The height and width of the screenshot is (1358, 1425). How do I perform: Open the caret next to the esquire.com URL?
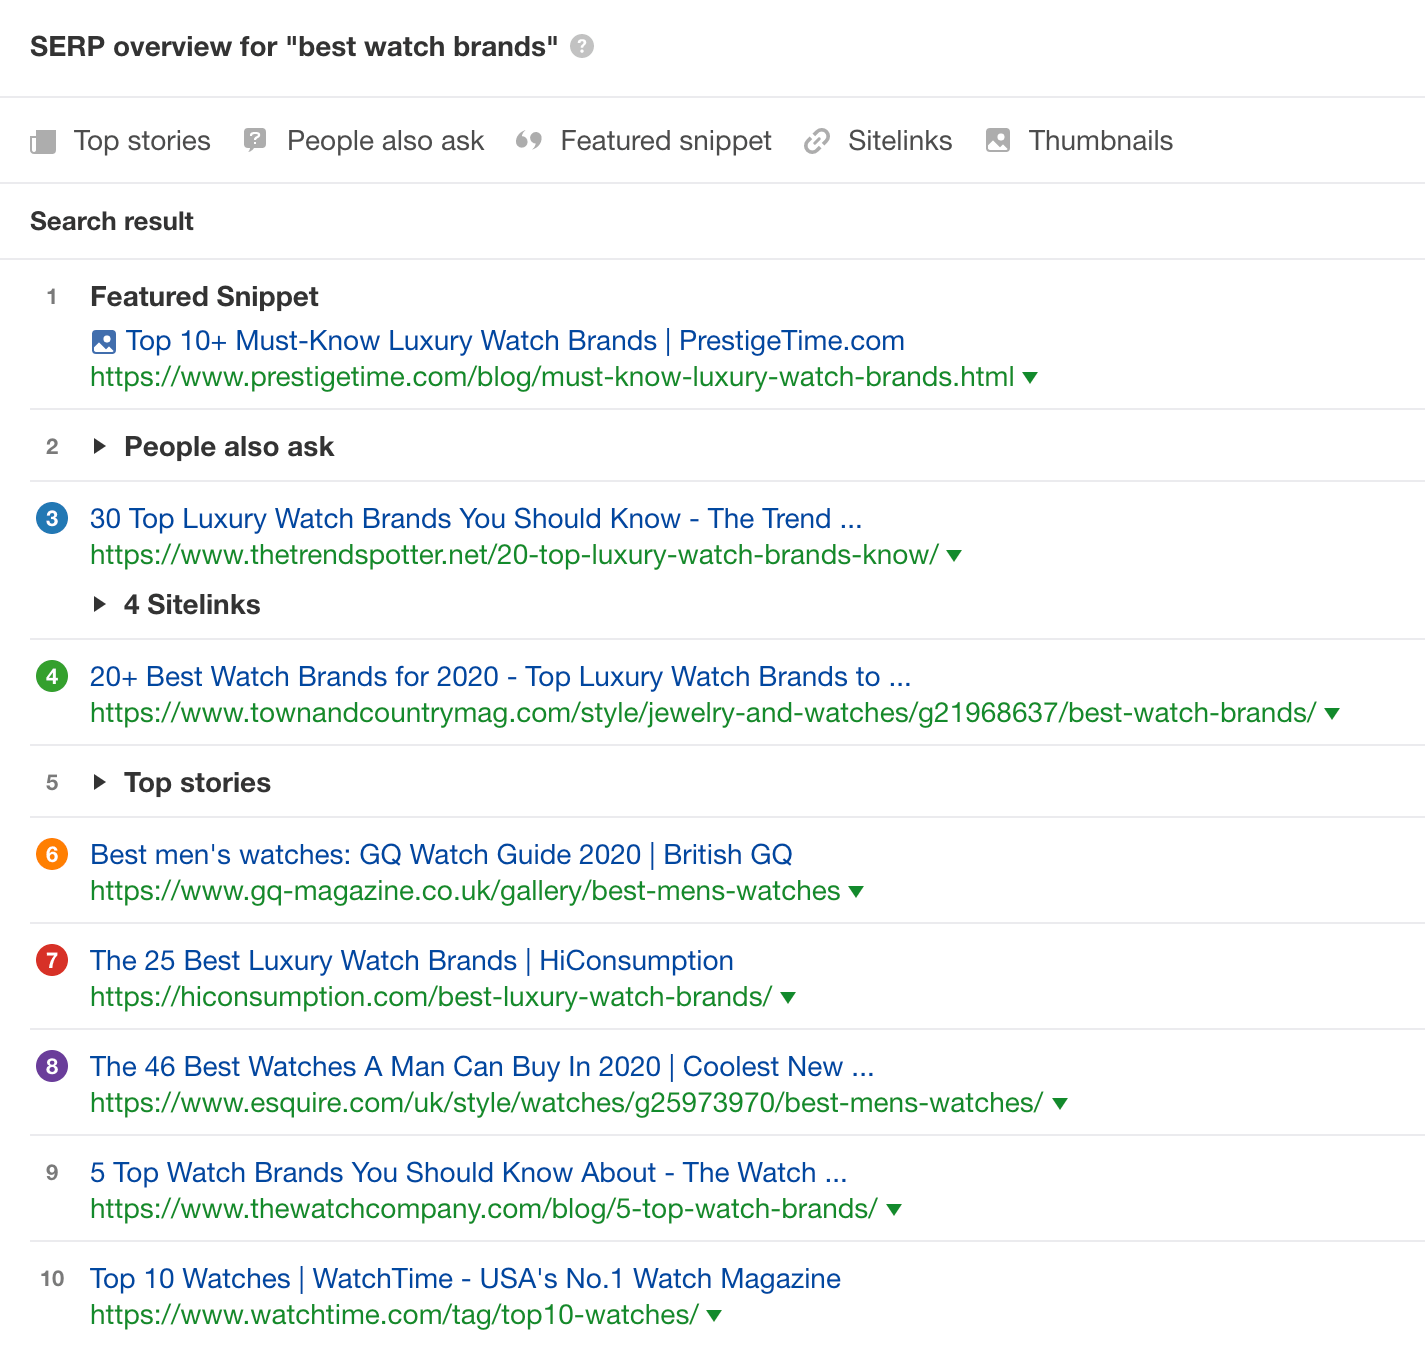pos(1059,1104)
